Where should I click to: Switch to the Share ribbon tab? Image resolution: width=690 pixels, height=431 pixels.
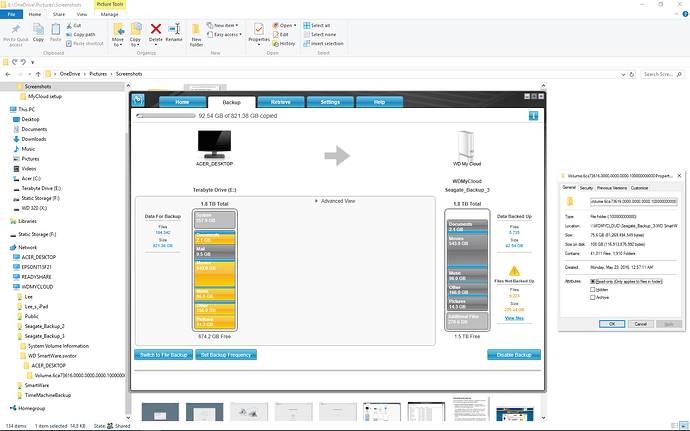click(59, 15)
